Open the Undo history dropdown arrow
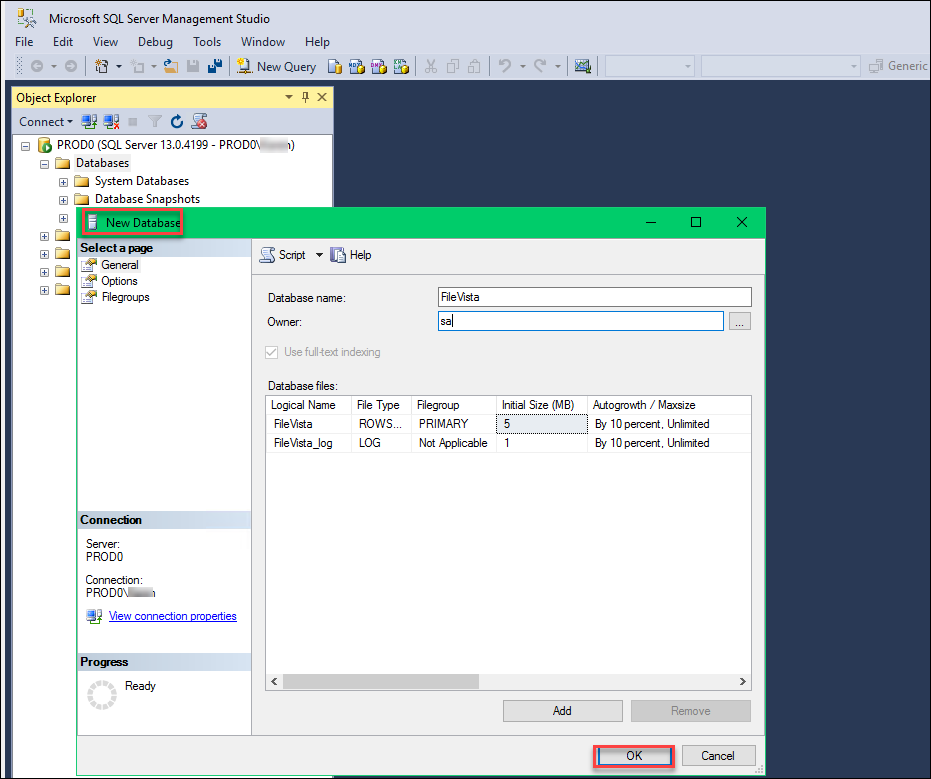The image size is (931, 779). click(522, 66)
